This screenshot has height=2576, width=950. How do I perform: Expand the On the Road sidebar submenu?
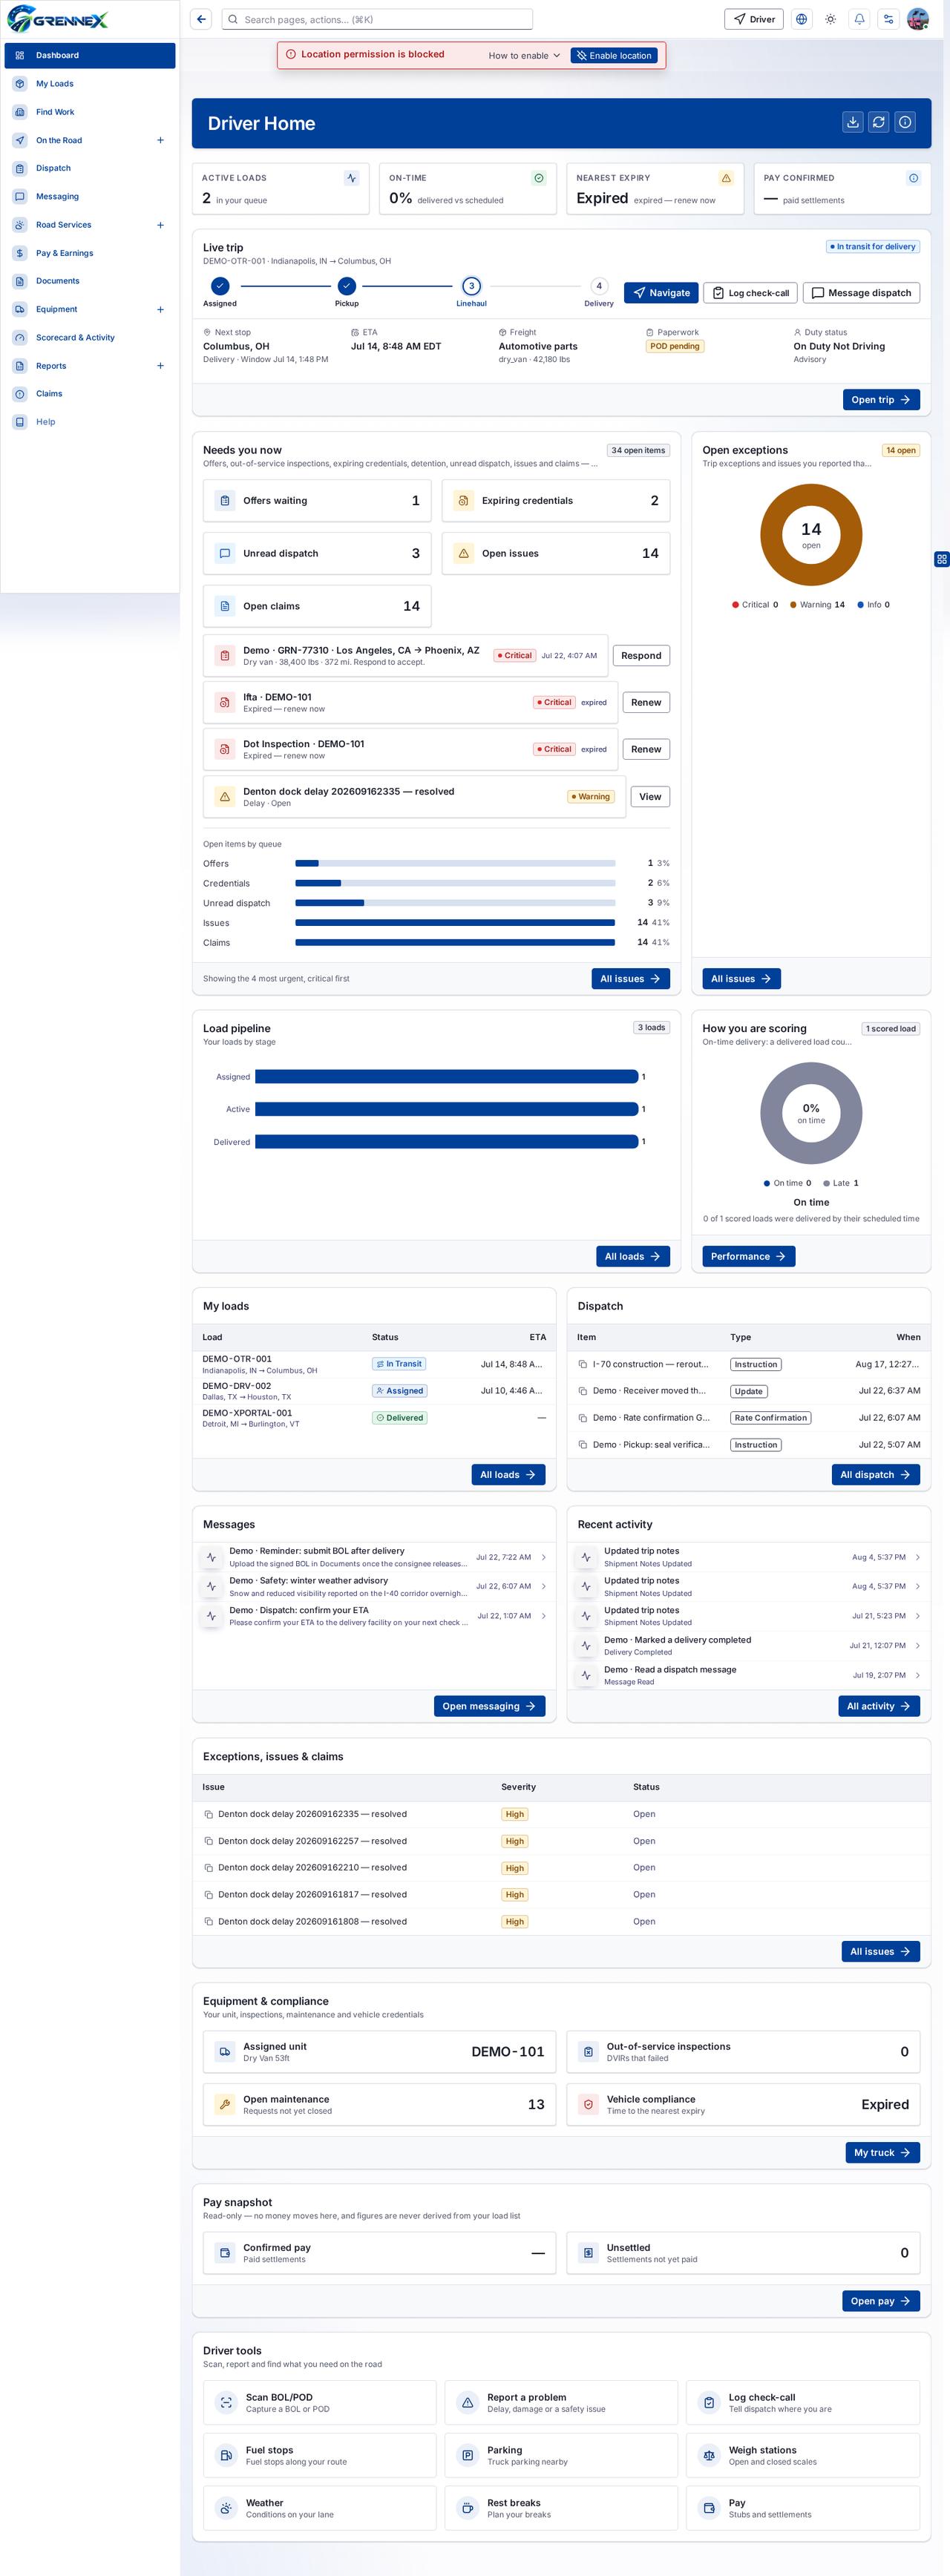[x=160, y=140]
